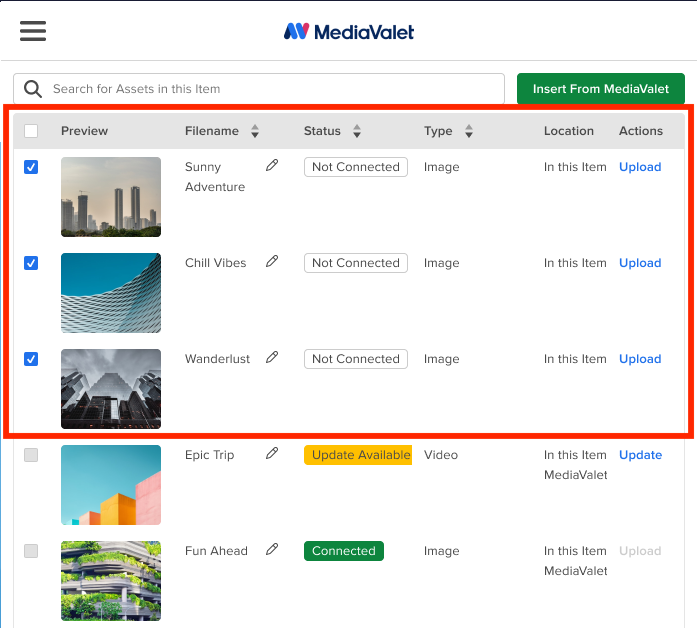Click the Wanderlust filename text

point(217,359)
